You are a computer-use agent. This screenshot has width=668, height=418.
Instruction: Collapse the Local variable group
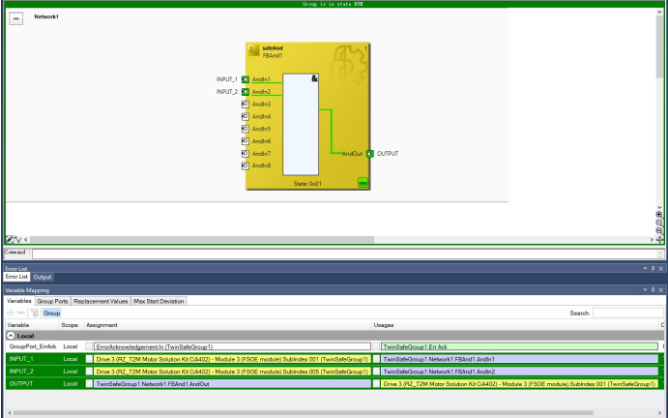[10, 336]
